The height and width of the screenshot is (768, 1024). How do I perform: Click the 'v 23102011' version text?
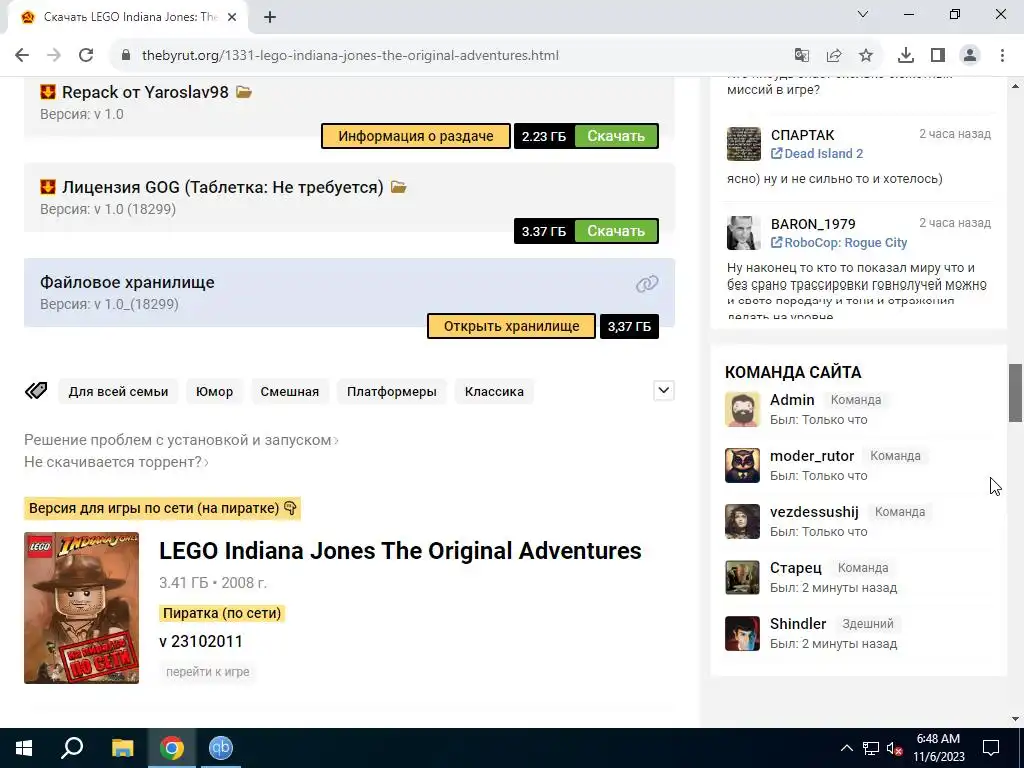pyautogui.click(x=201, y=641)
